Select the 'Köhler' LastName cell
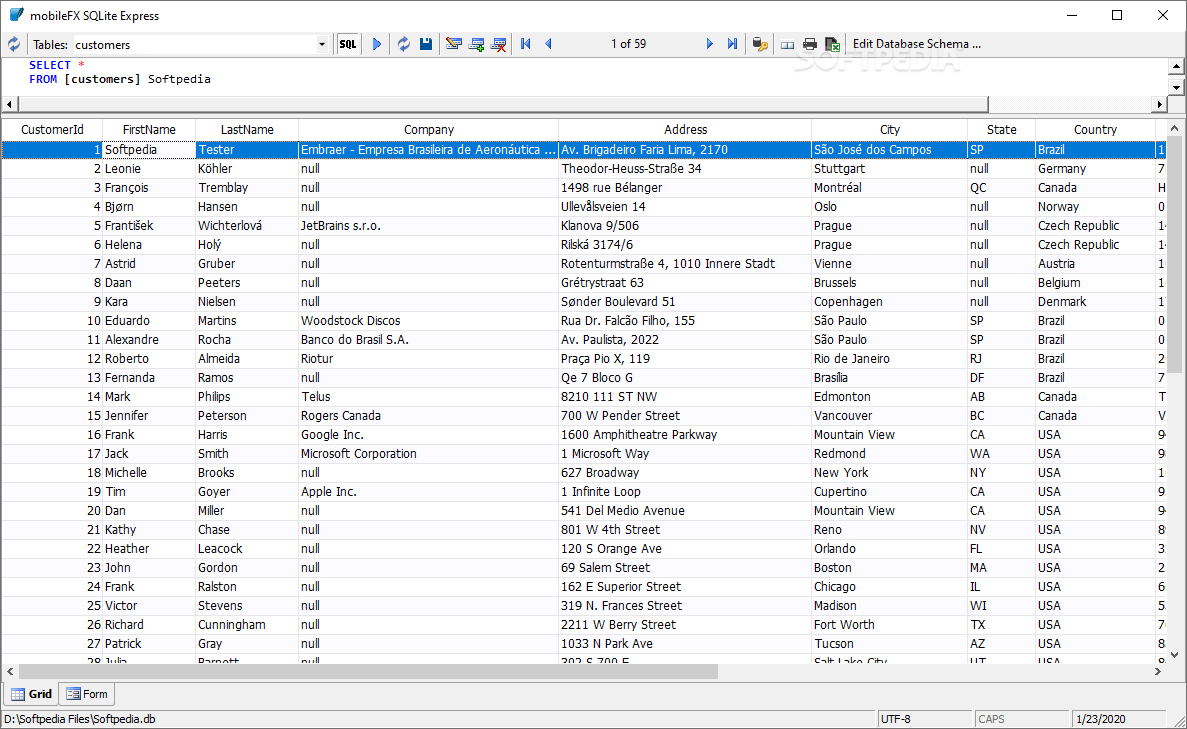The width and height of the screenshot is (1187, 729). tap(247, 169)
